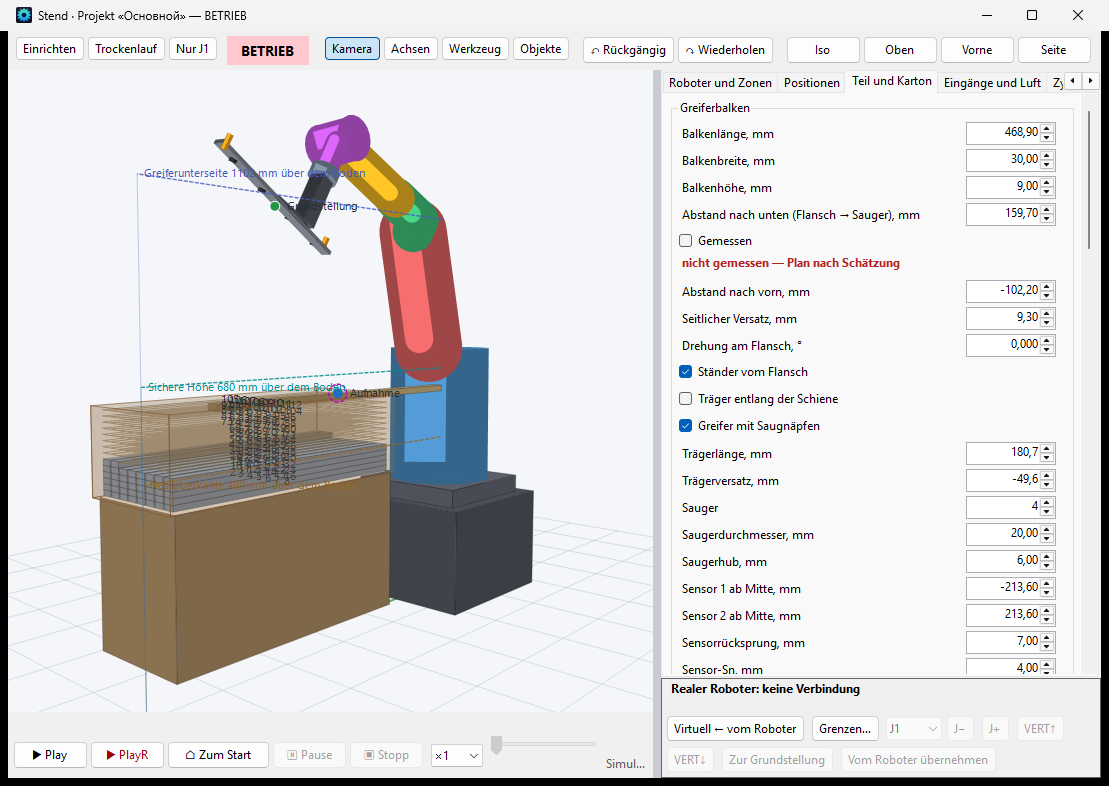Decrease Balkenbreite with the down spinner arrow

[x=1047, y=165]
